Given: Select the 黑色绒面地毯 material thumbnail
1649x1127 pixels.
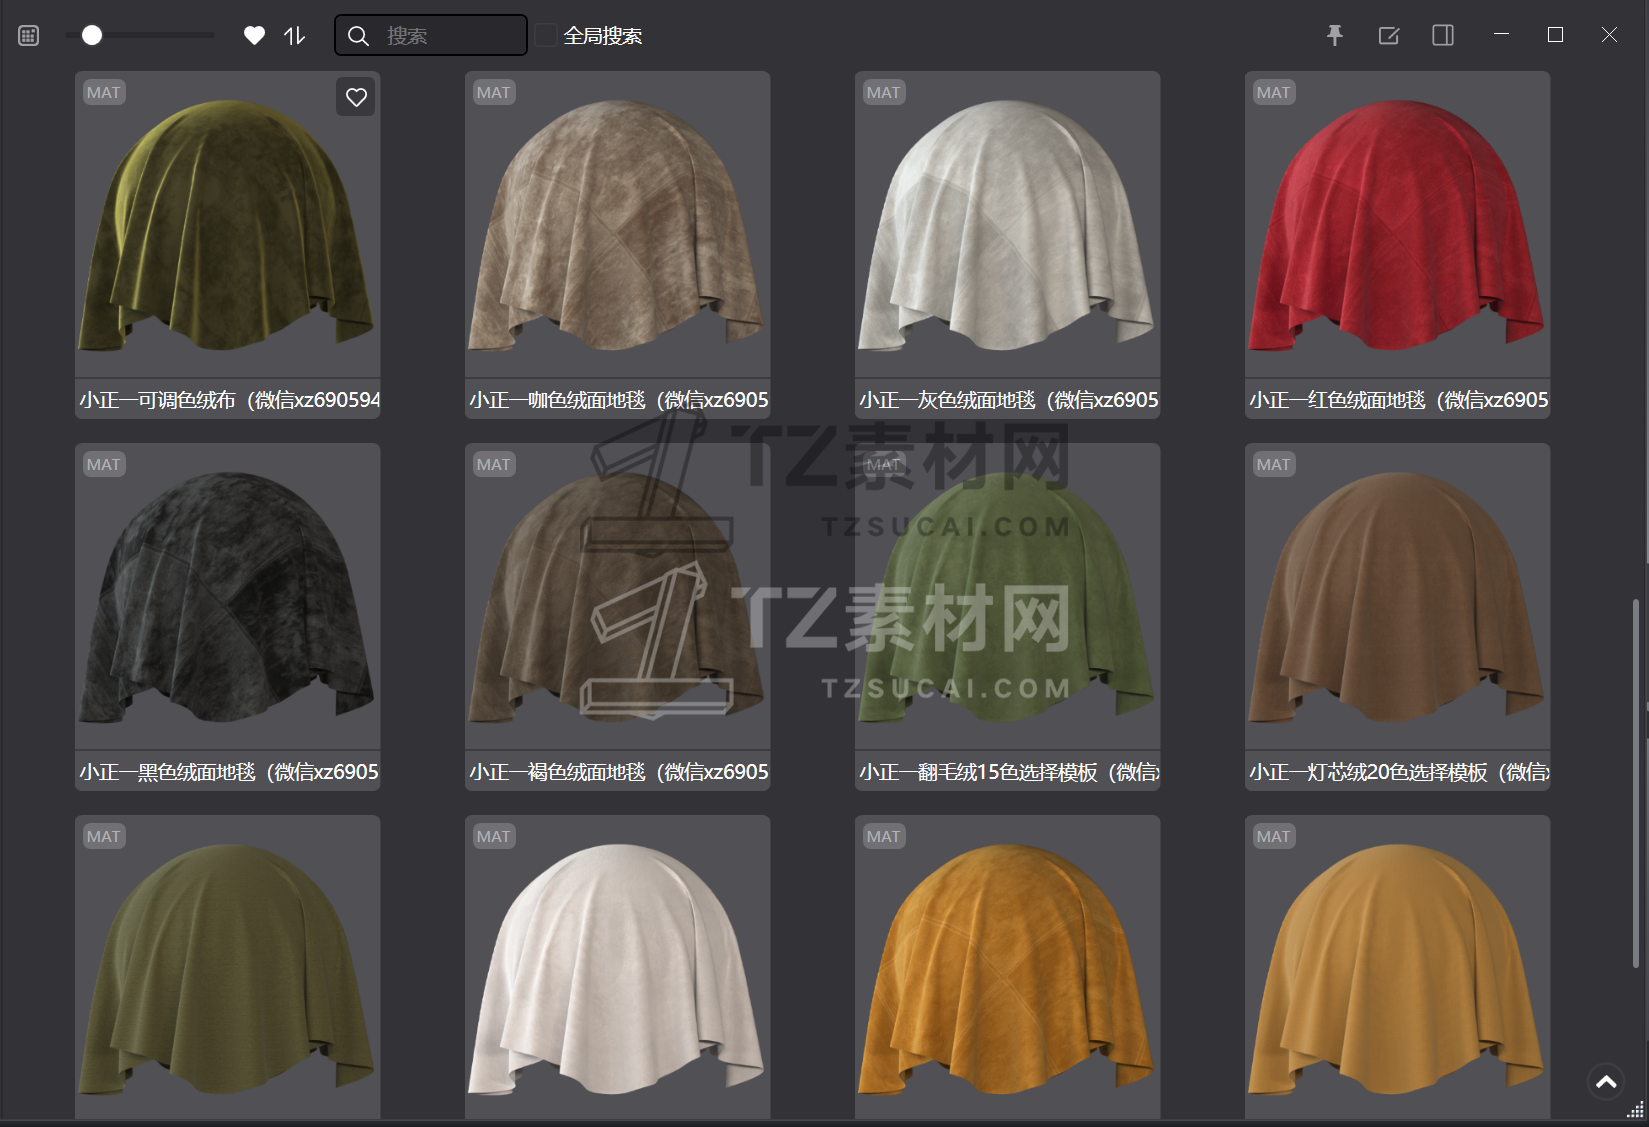Looking at the screenshot, I should point(228,597).
